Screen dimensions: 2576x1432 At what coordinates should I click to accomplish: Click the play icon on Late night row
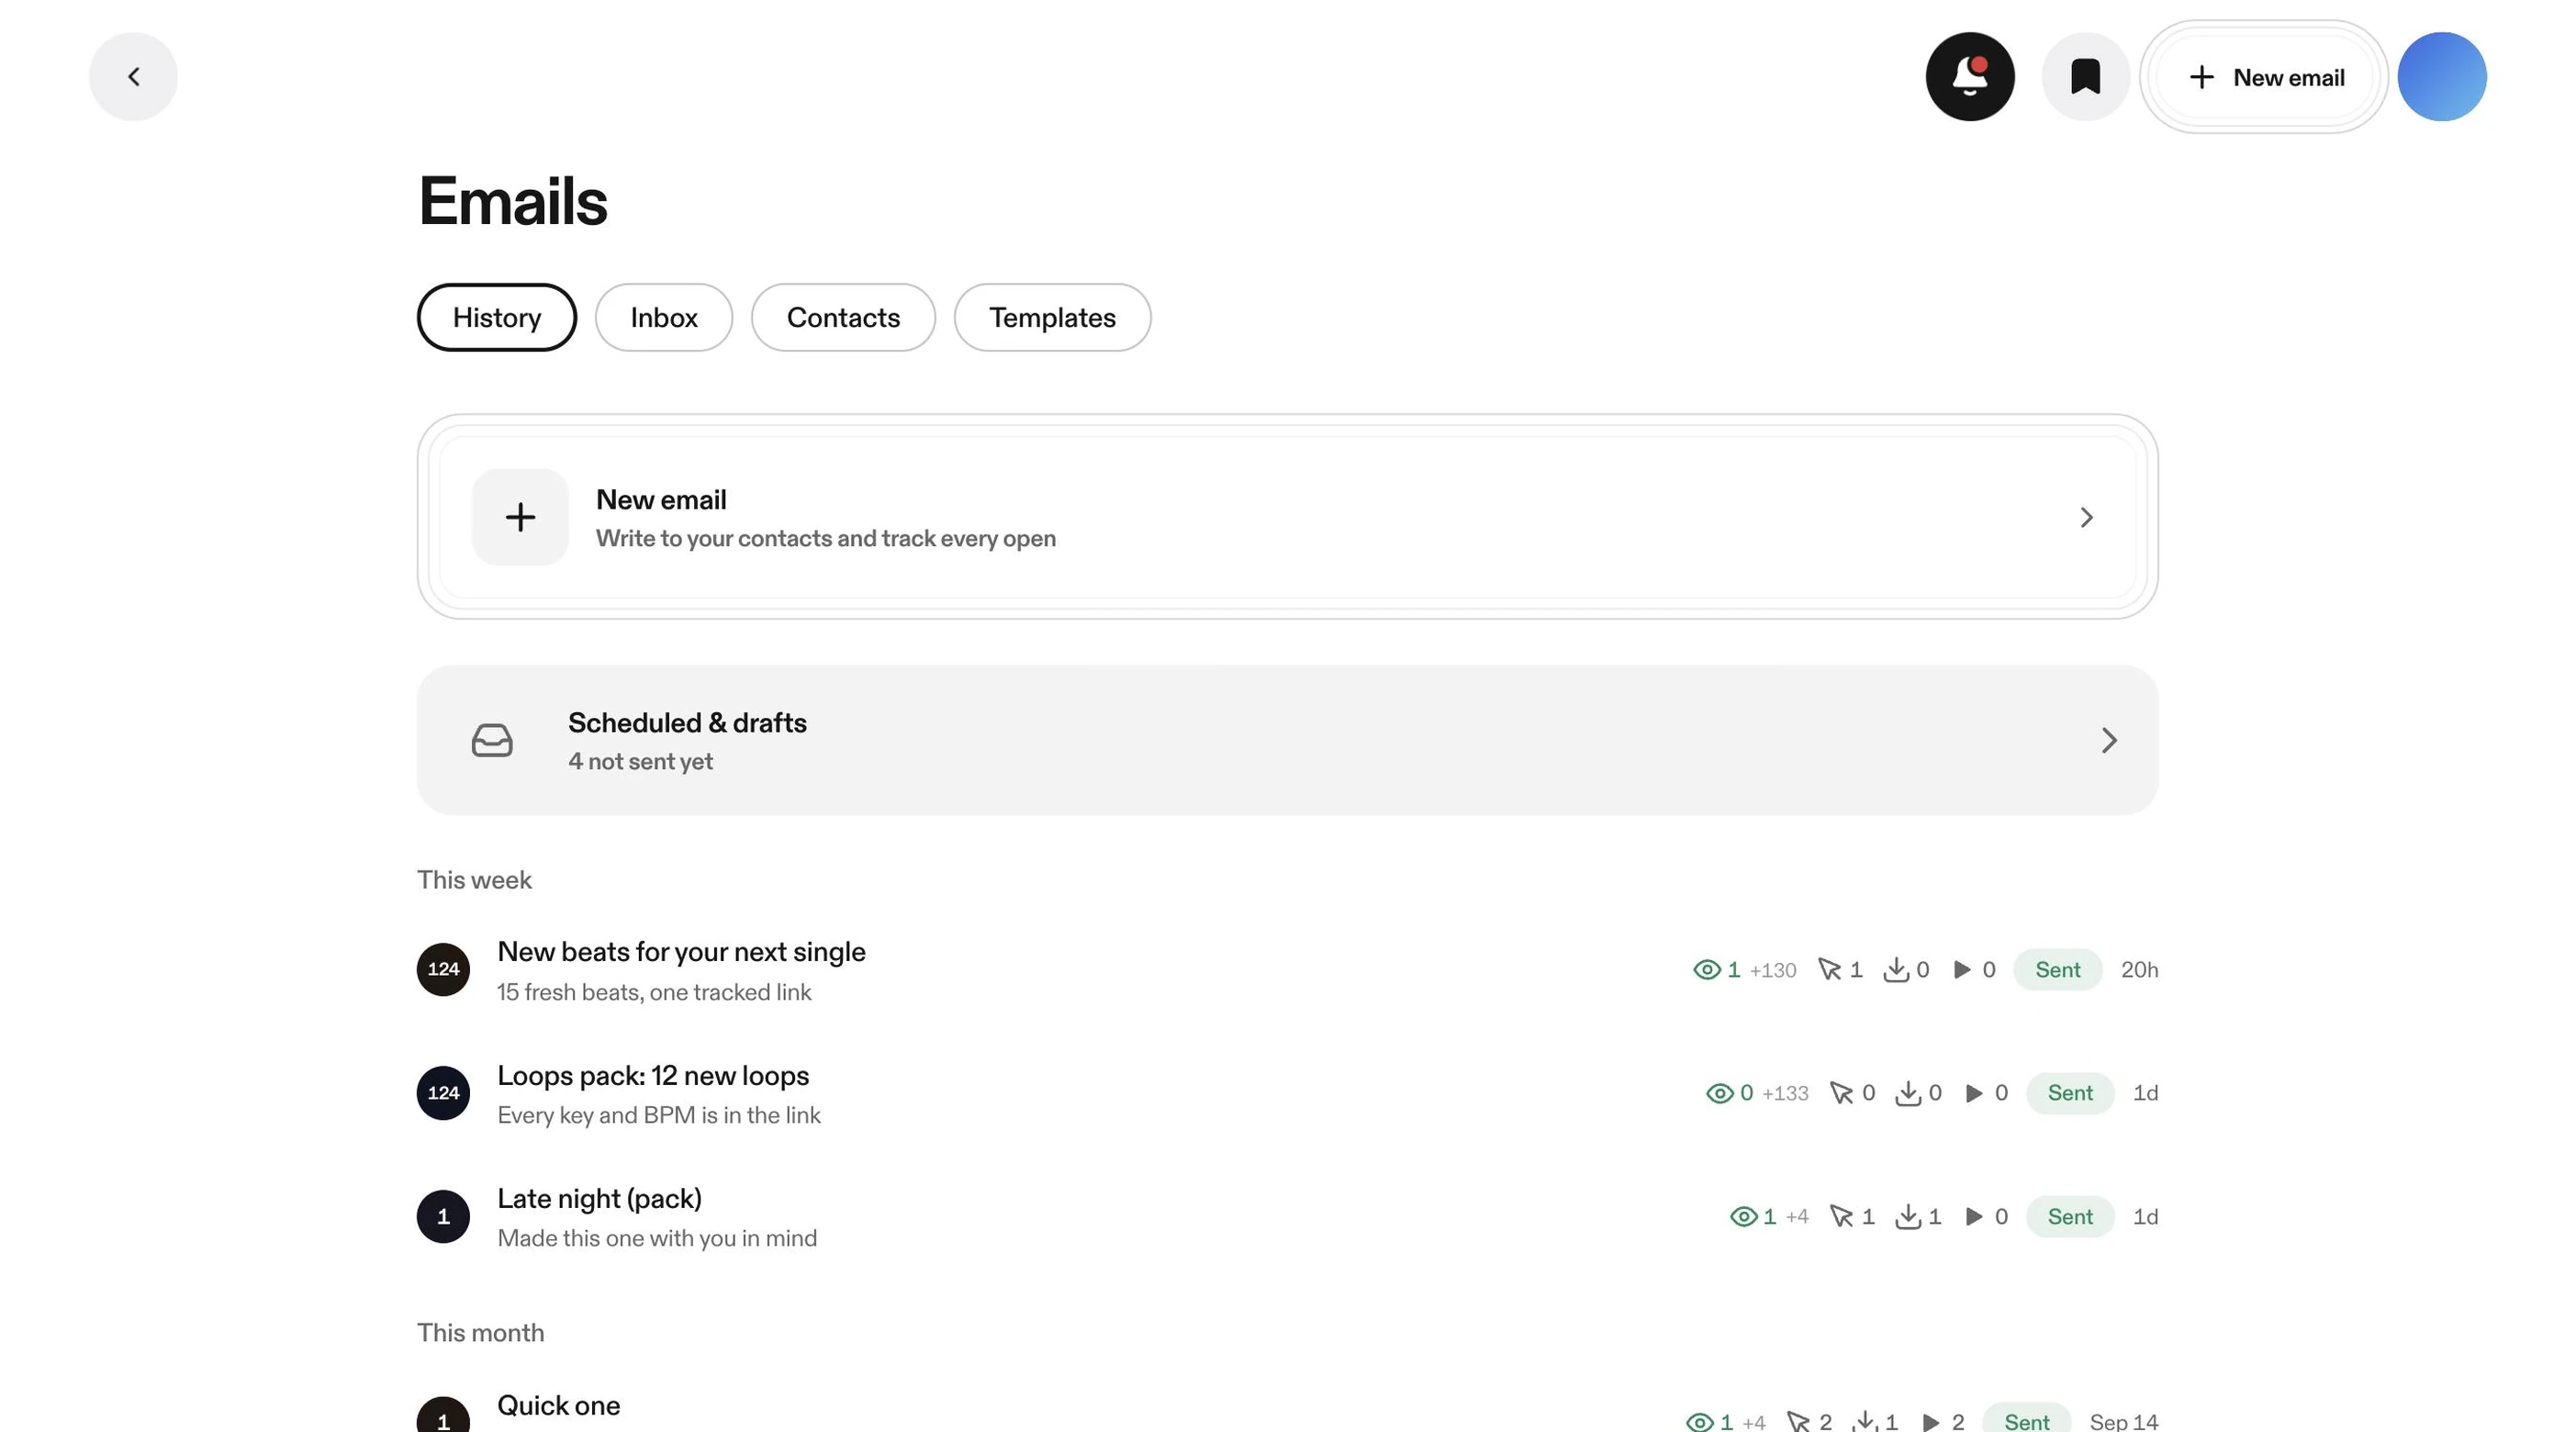coord(1974,1216)
